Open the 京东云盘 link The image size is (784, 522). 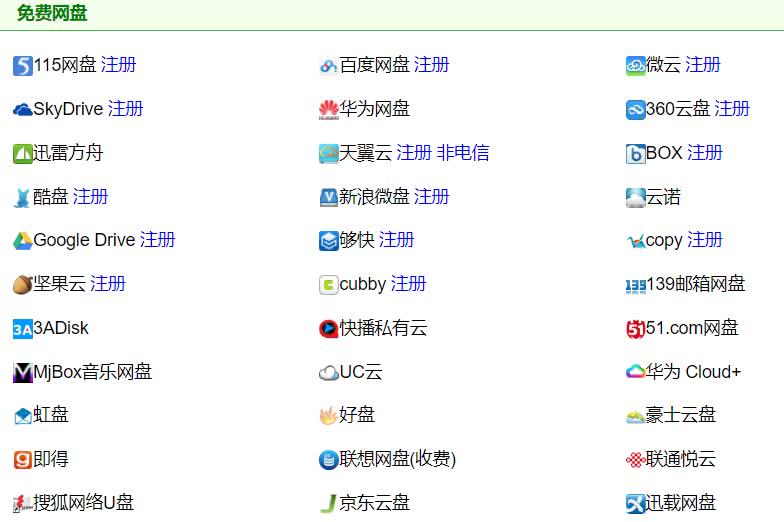point(374,503)
